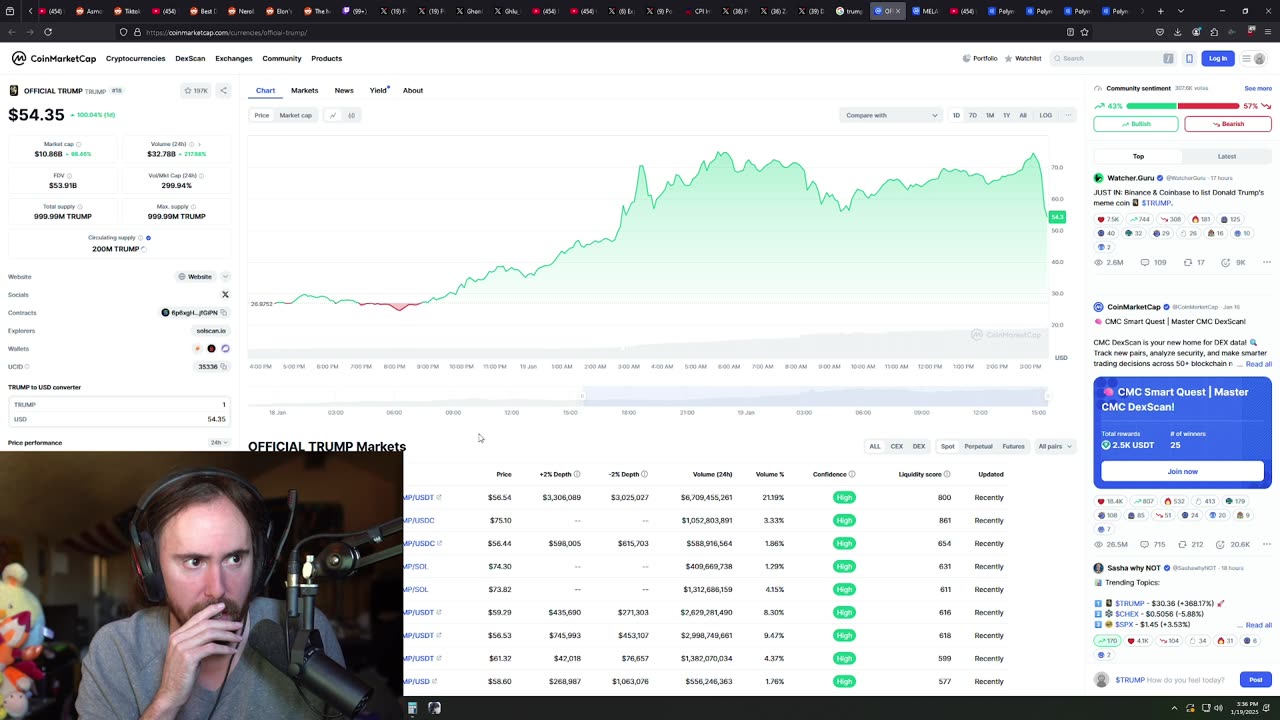Filter markets by DEX
The height and width of the screenshot is (720, 1280).
pos(919,446)
